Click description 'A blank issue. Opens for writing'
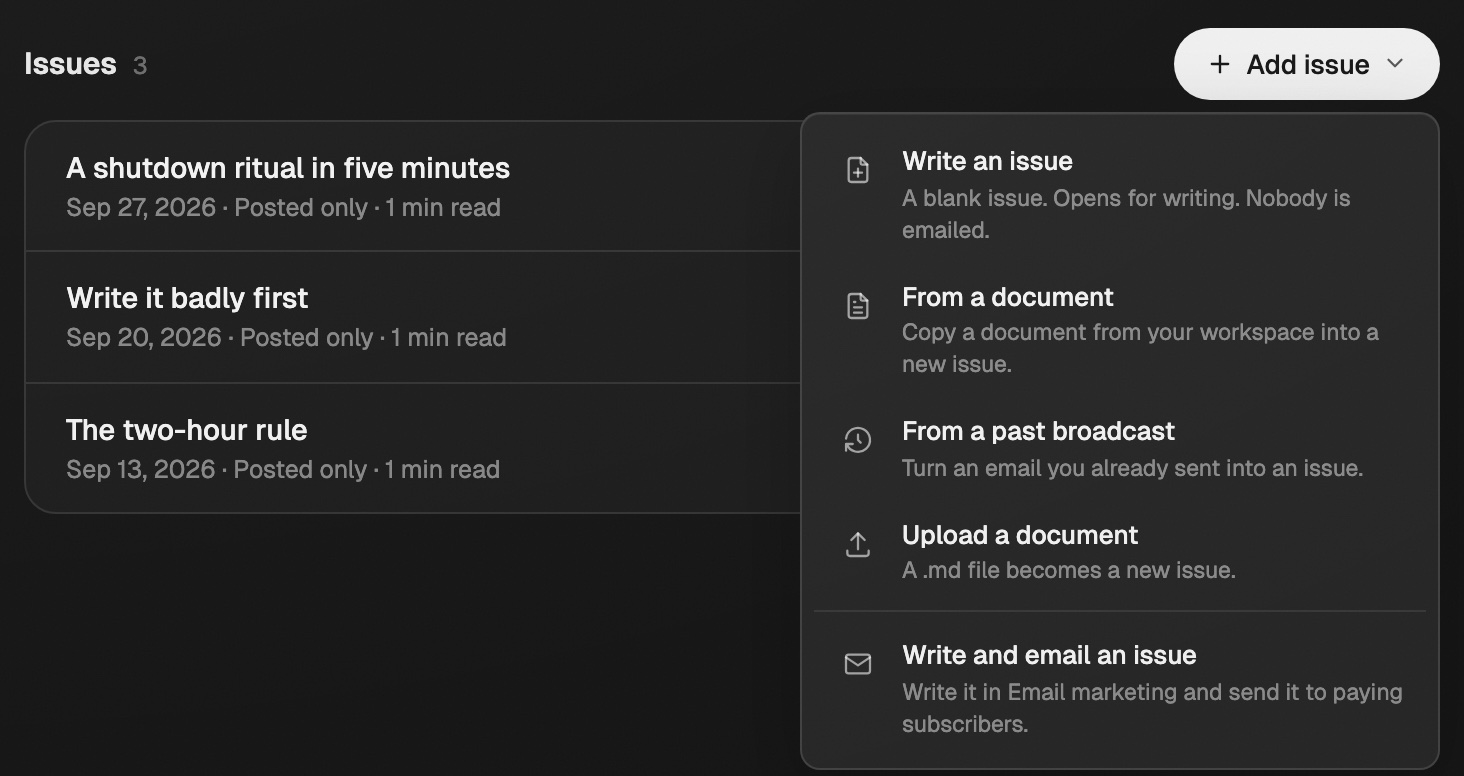This screenshot has width=1464, height=776. pos(1126,214)
